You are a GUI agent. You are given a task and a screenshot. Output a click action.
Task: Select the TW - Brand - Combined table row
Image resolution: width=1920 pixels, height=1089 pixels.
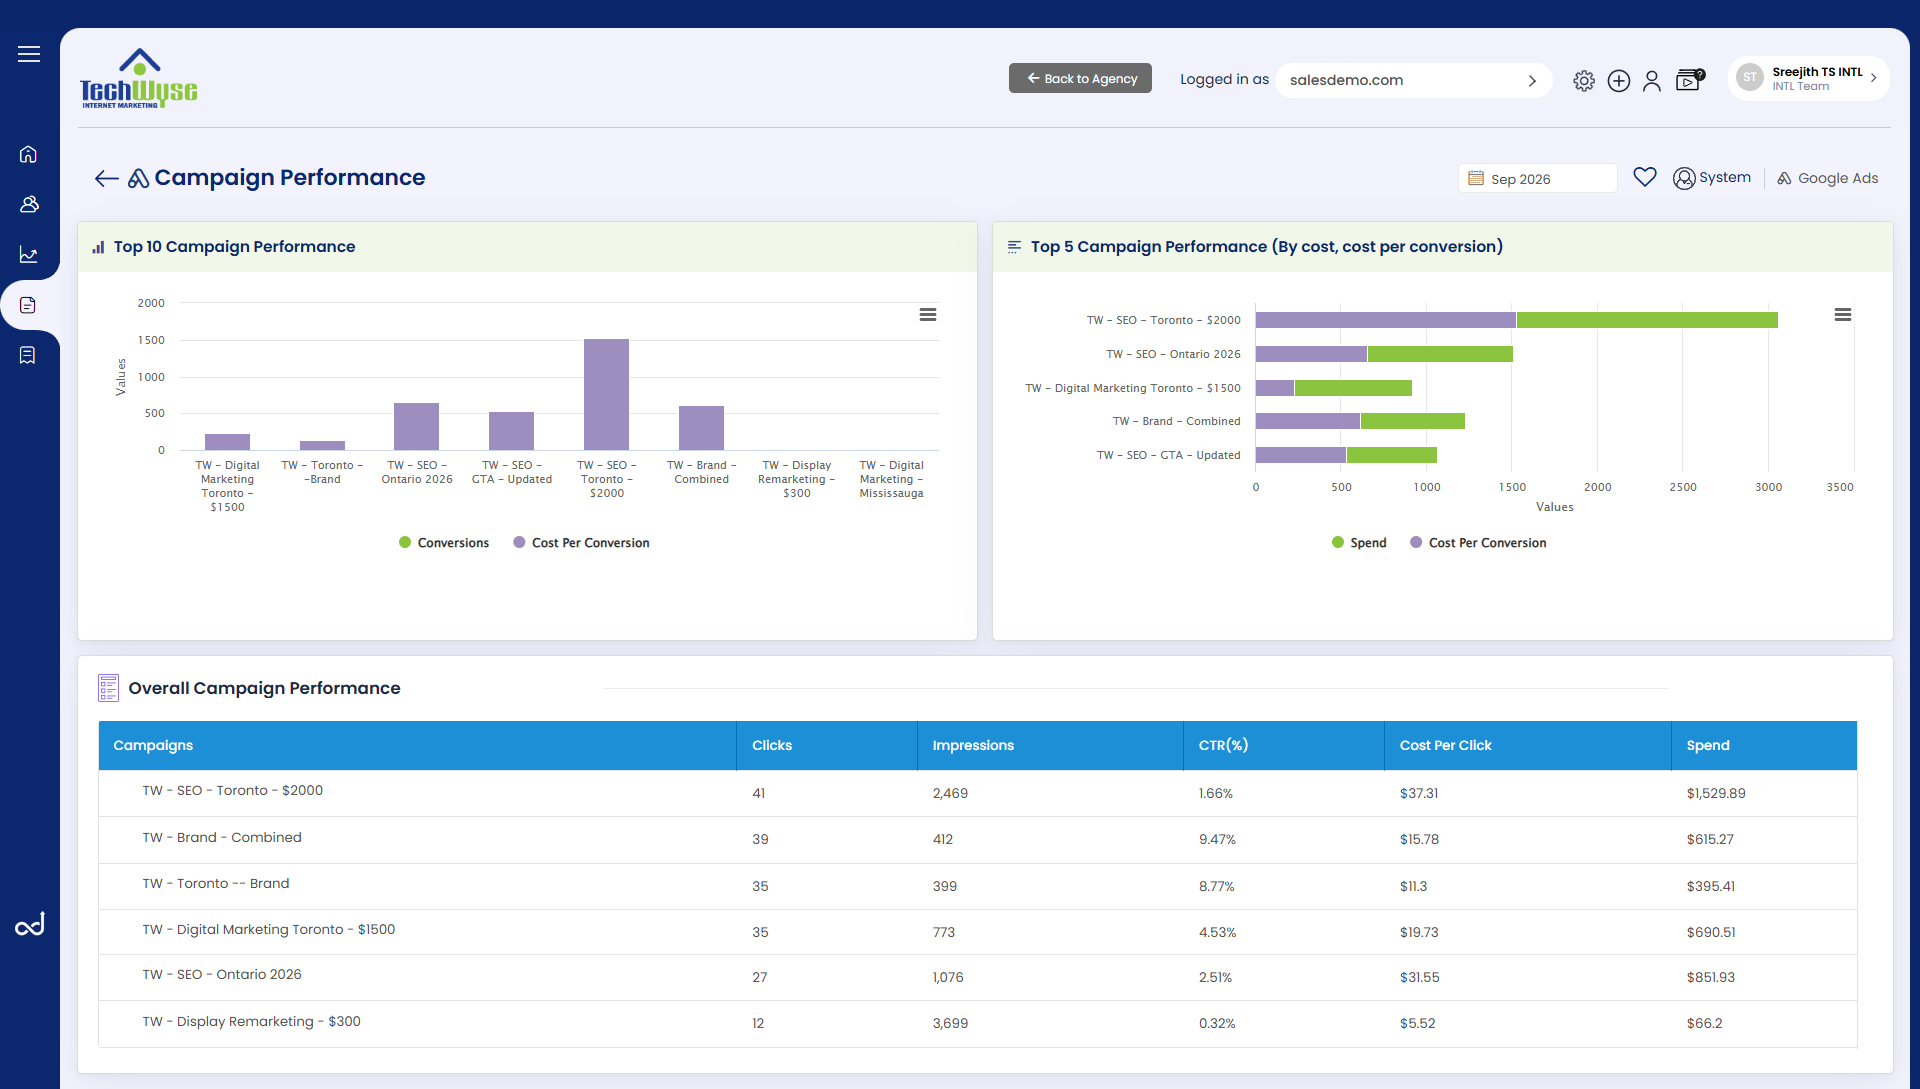pyautogui.click(x=978, y=840)
